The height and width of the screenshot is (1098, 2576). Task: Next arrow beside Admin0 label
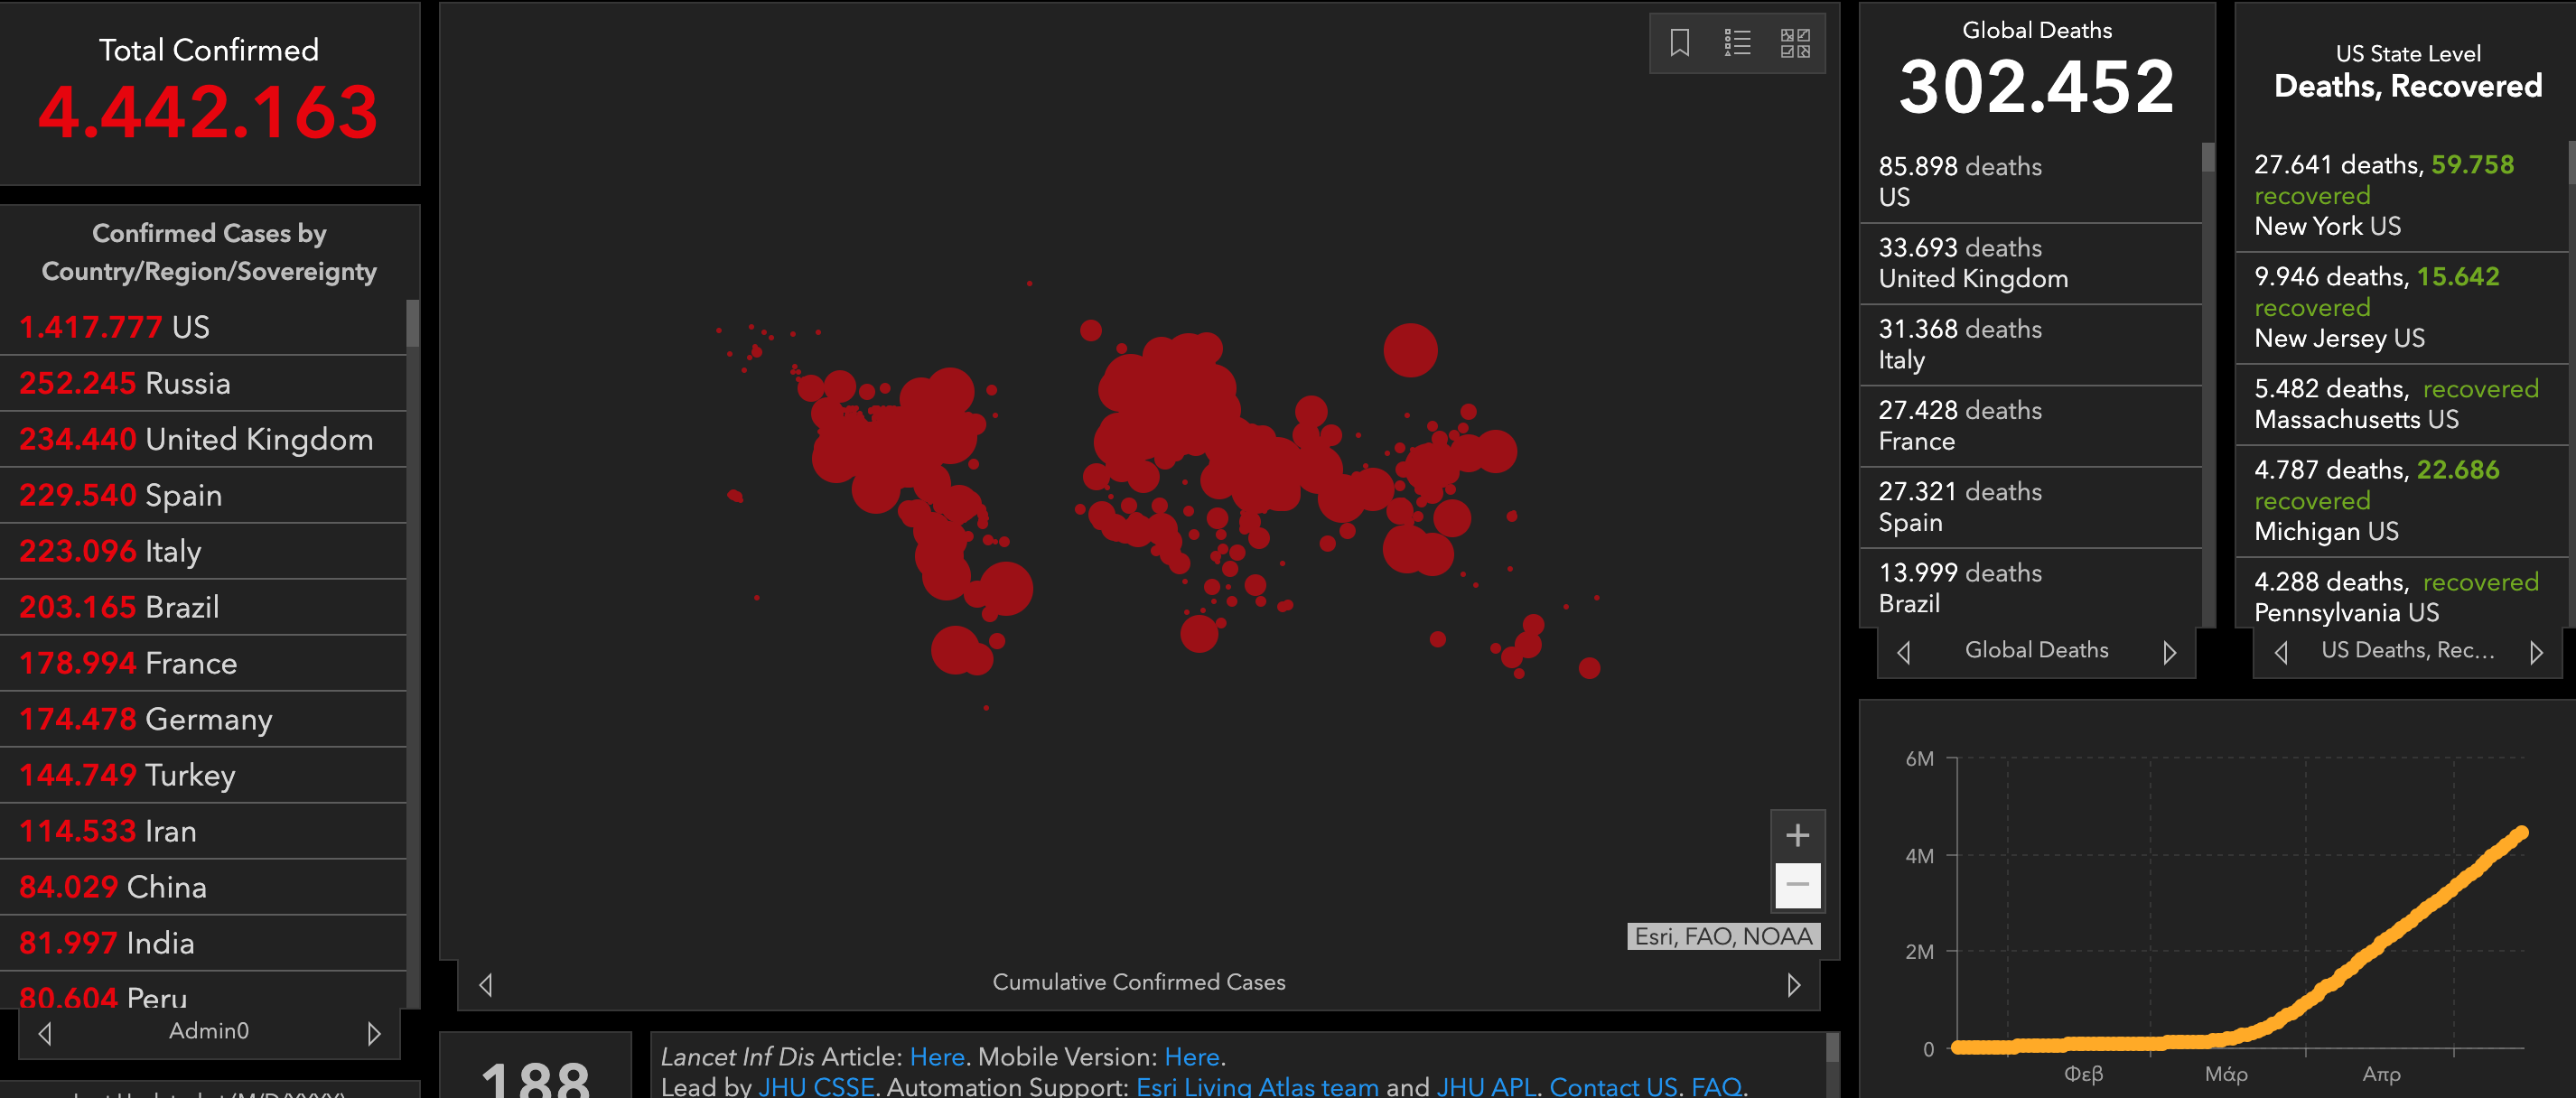click(374, 1033)
